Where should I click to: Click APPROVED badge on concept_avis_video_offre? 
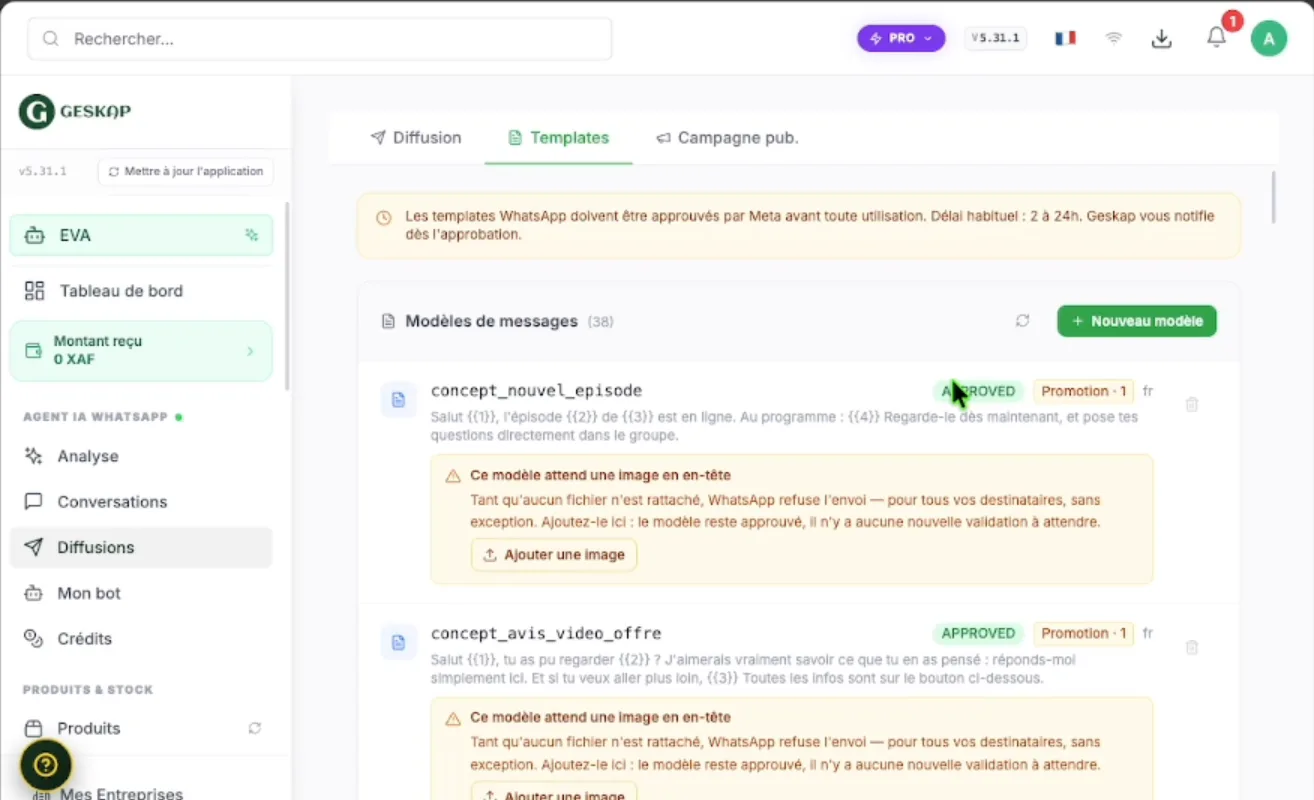tap(978, 633)
